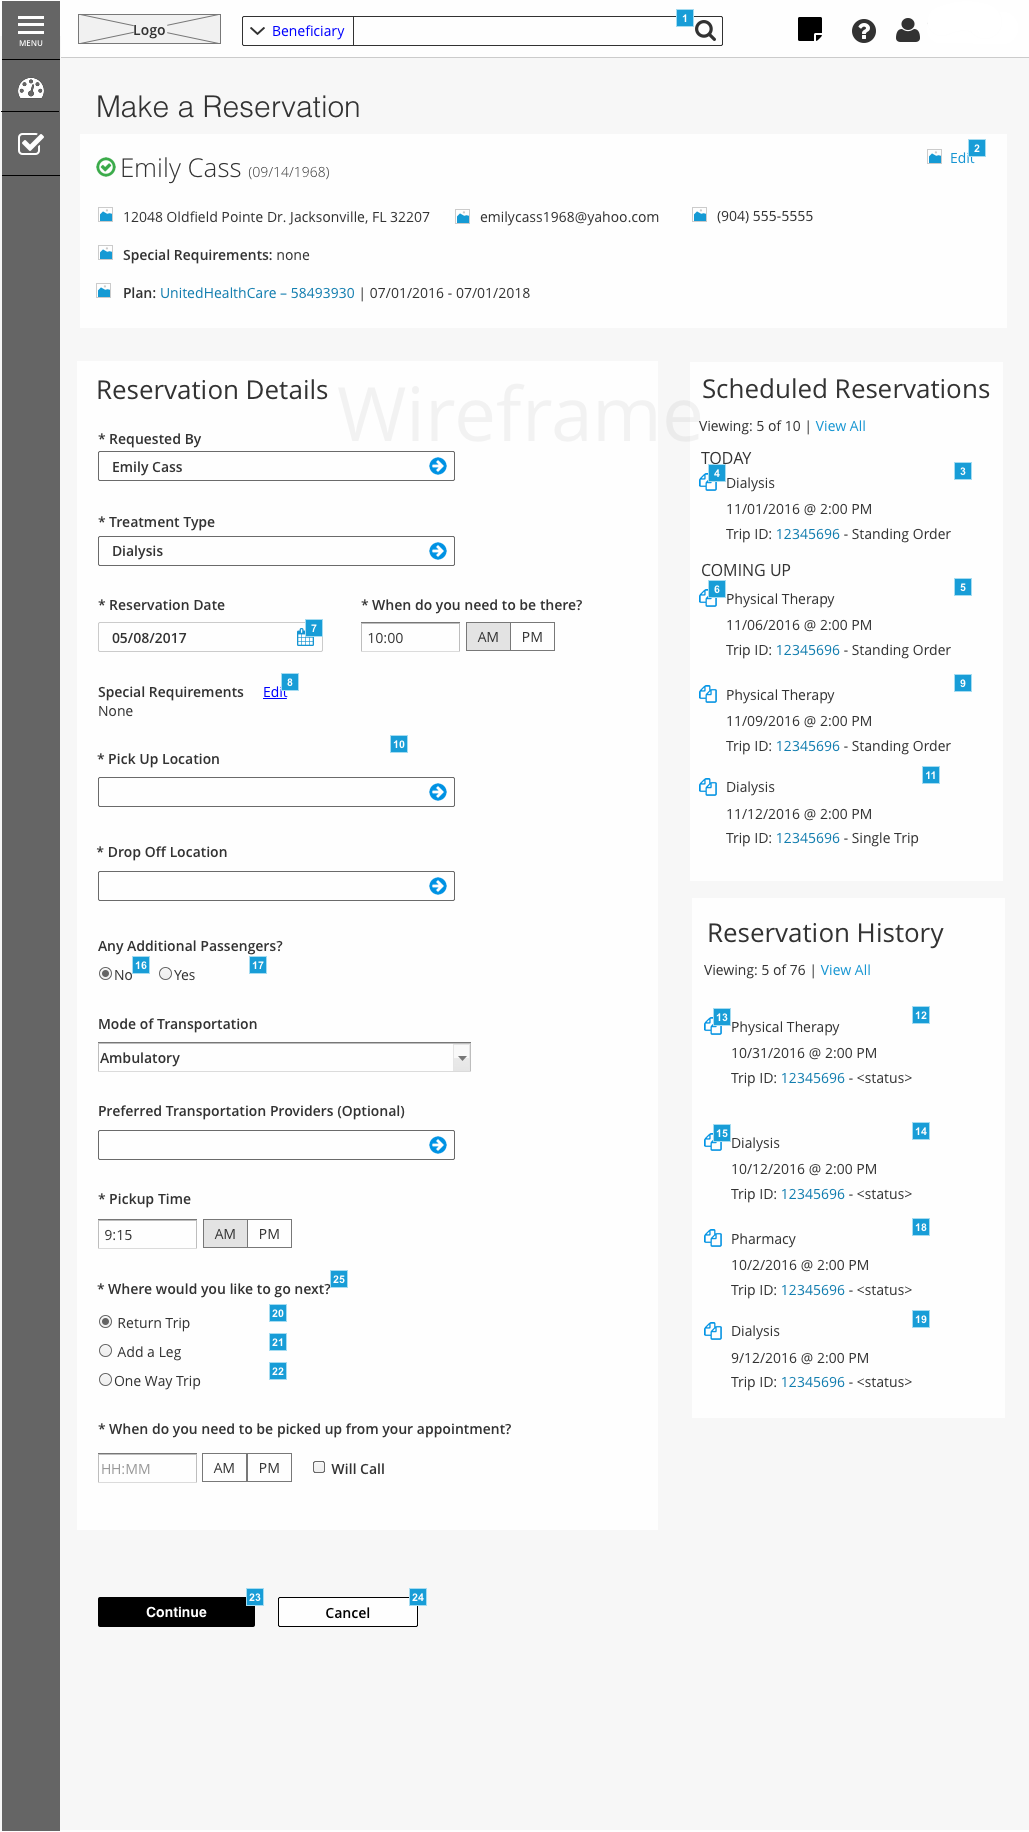
Task: Click copy icon for 10/31/2016 Physical Therapy history
Action: coord(713,1025)
